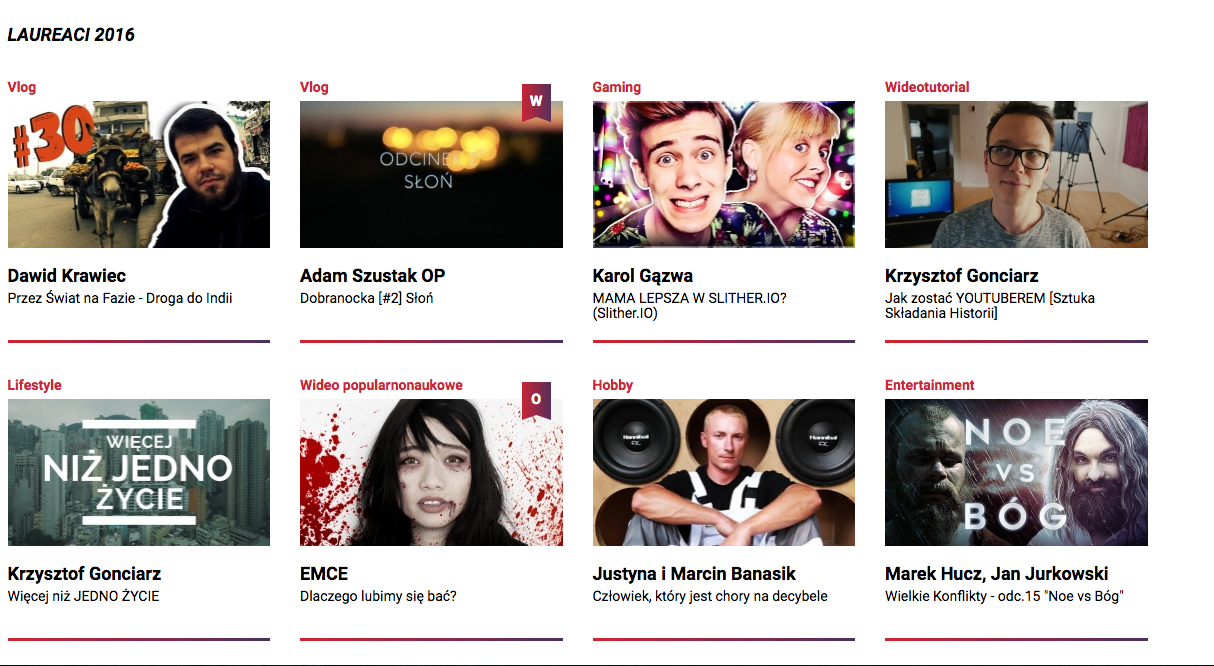Click the Entertainment category label
Image resolution: width=1214 pixels, height=666 pixels.
tap(930, 385)
